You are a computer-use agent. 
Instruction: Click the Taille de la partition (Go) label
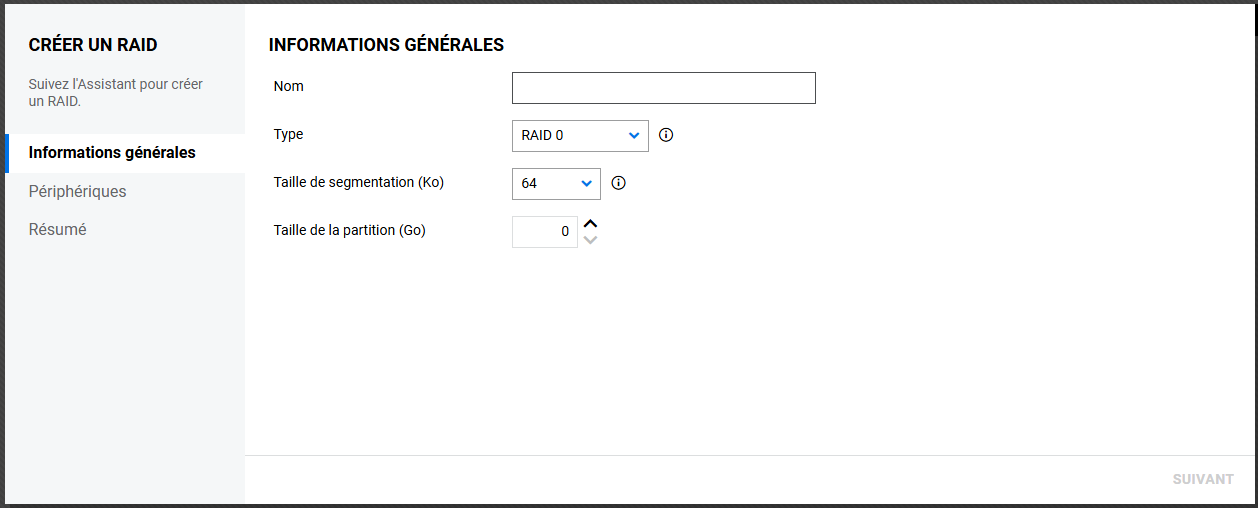point(349,230)
